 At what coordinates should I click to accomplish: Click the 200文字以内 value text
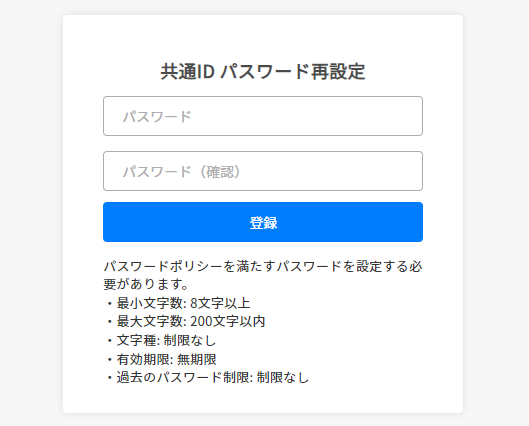227,321
